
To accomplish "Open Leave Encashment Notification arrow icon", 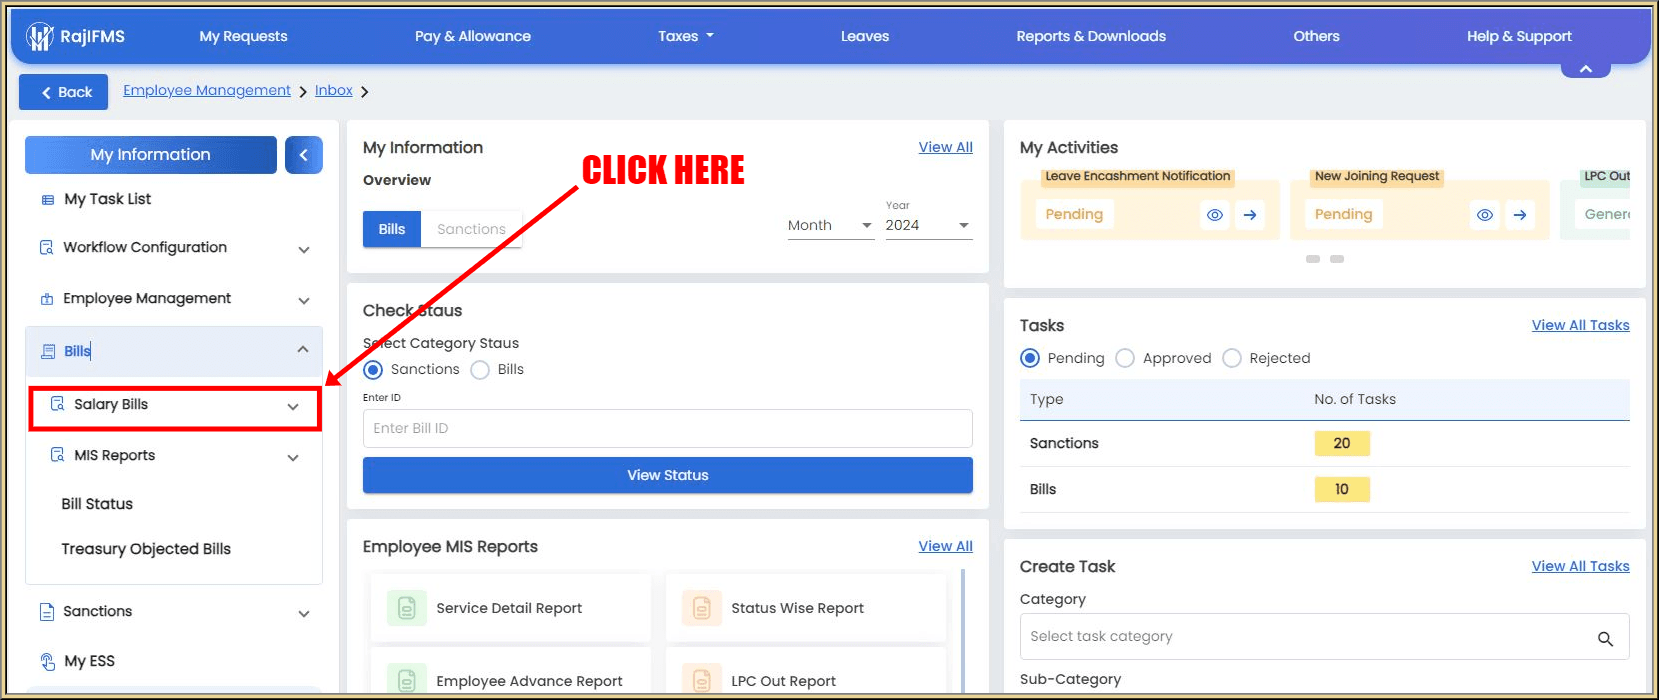I will (x=1250, y=215).
